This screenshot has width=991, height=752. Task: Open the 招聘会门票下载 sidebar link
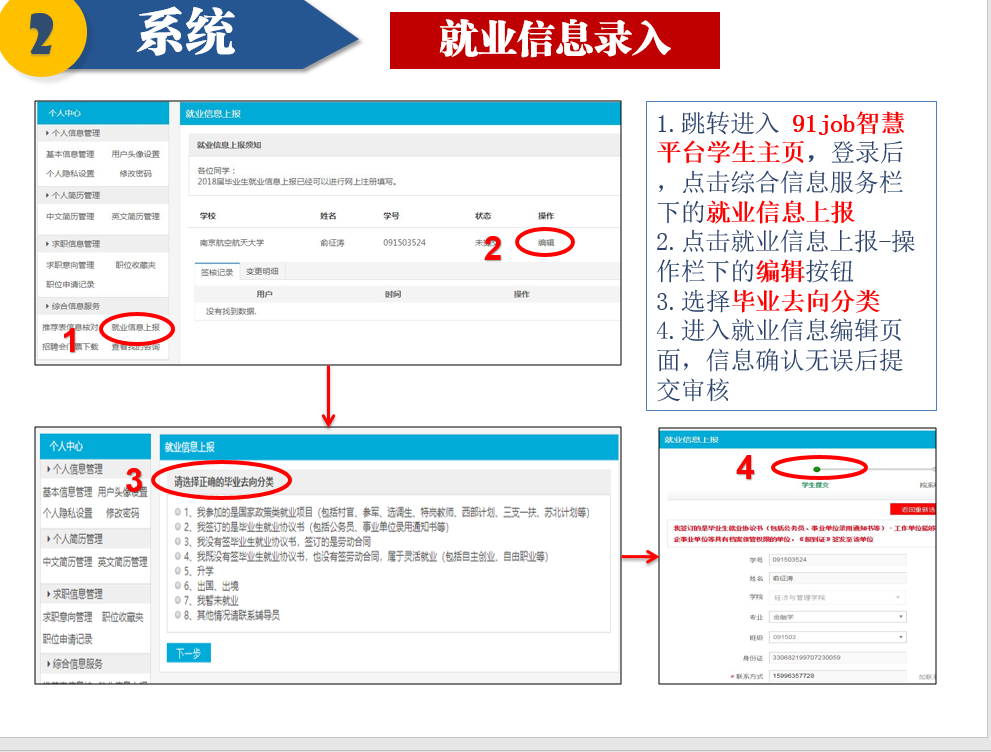pos(70,347)
